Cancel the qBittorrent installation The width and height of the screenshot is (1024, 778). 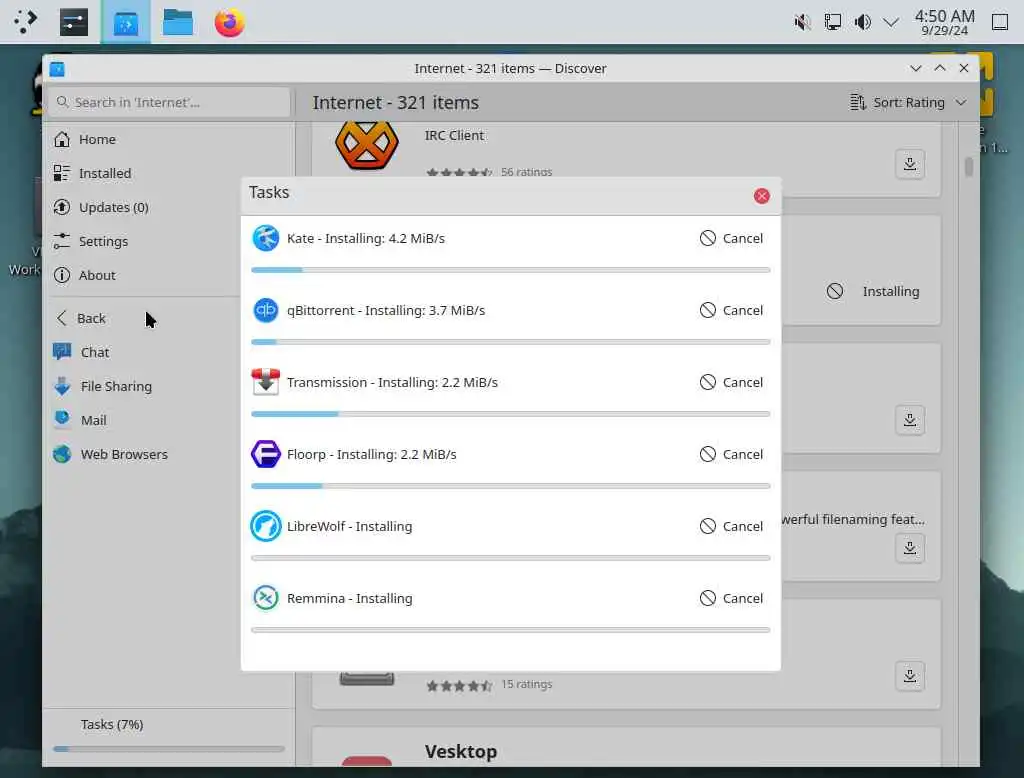click(731, 310)
